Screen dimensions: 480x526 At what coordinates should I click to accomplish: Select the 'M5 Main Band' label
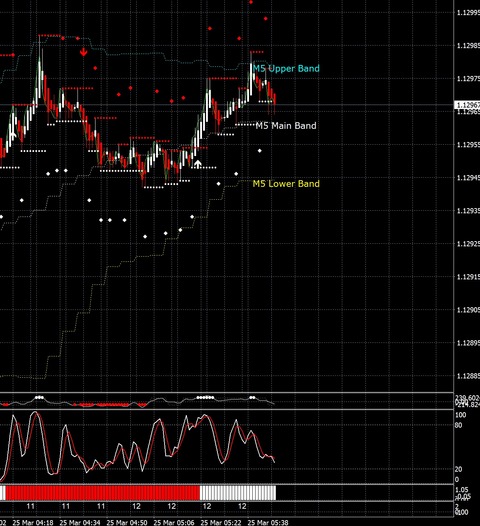coord(286,125)
